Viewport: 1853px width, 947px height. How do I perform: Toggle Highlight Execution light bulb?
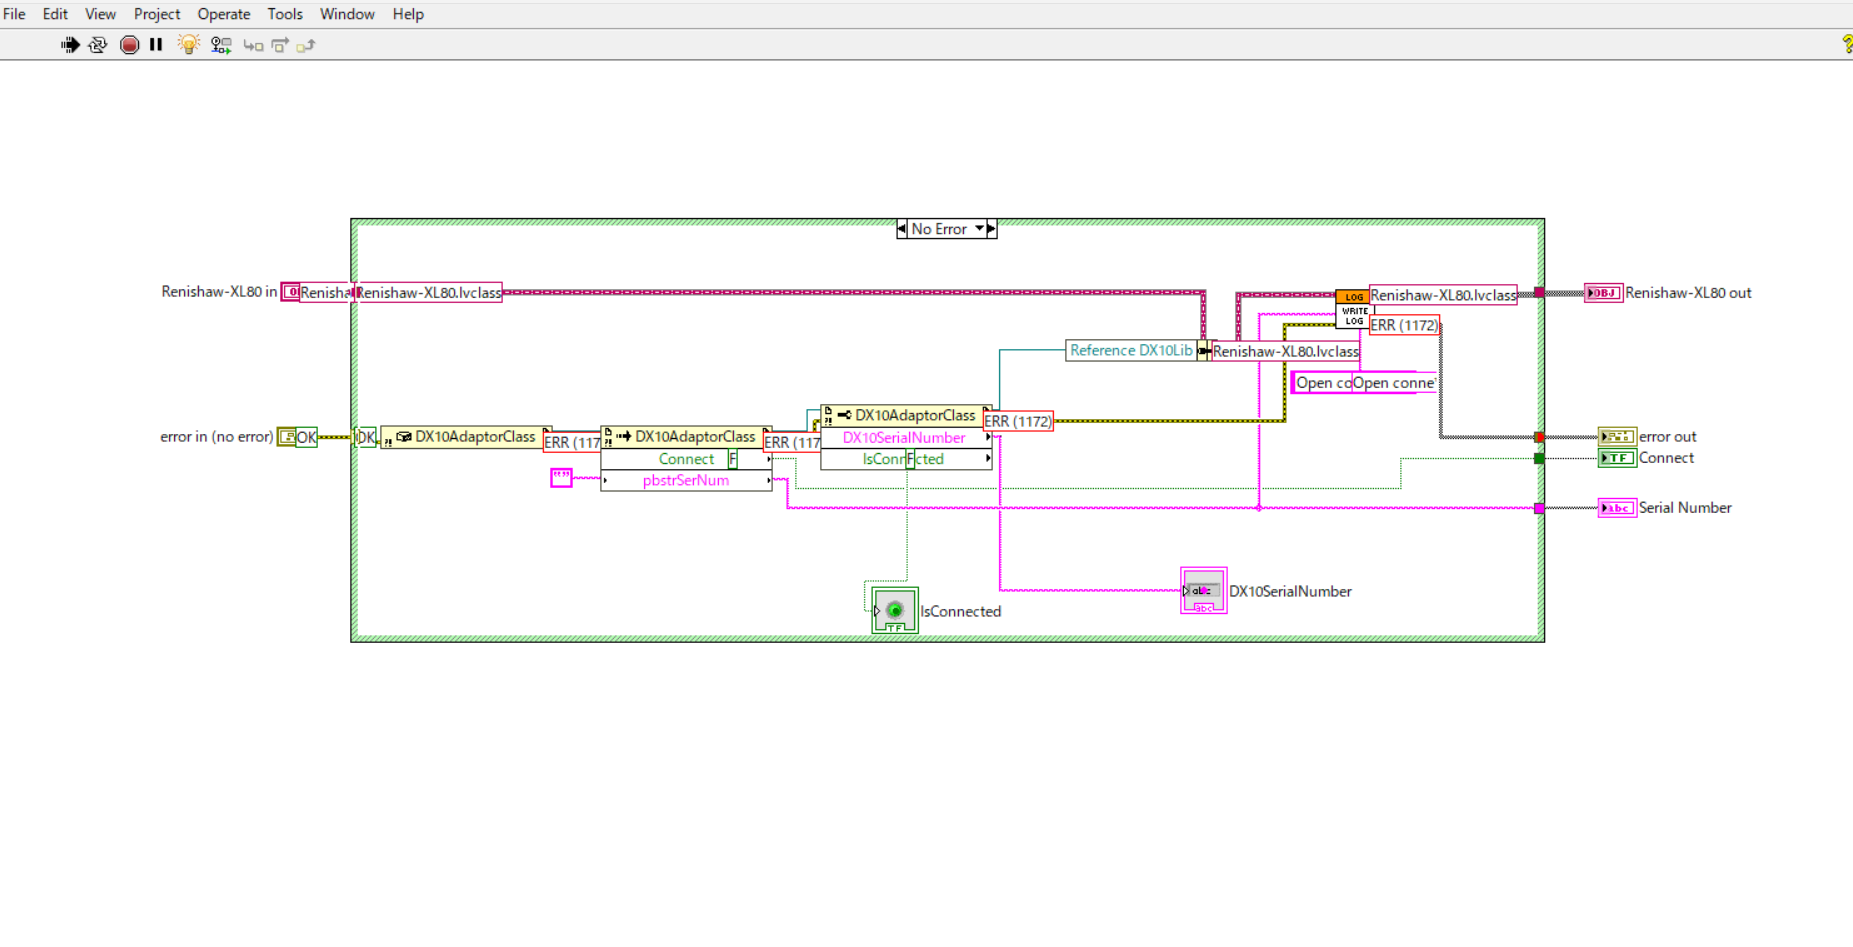pos(188,45)
